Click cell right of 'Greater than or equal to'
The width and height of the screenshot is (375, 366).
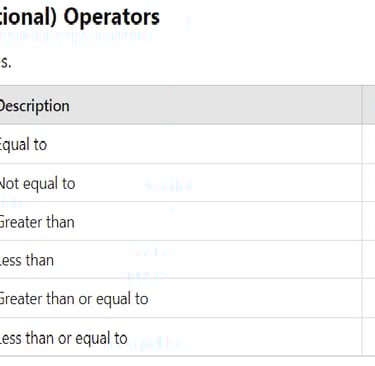pos(369,298)
